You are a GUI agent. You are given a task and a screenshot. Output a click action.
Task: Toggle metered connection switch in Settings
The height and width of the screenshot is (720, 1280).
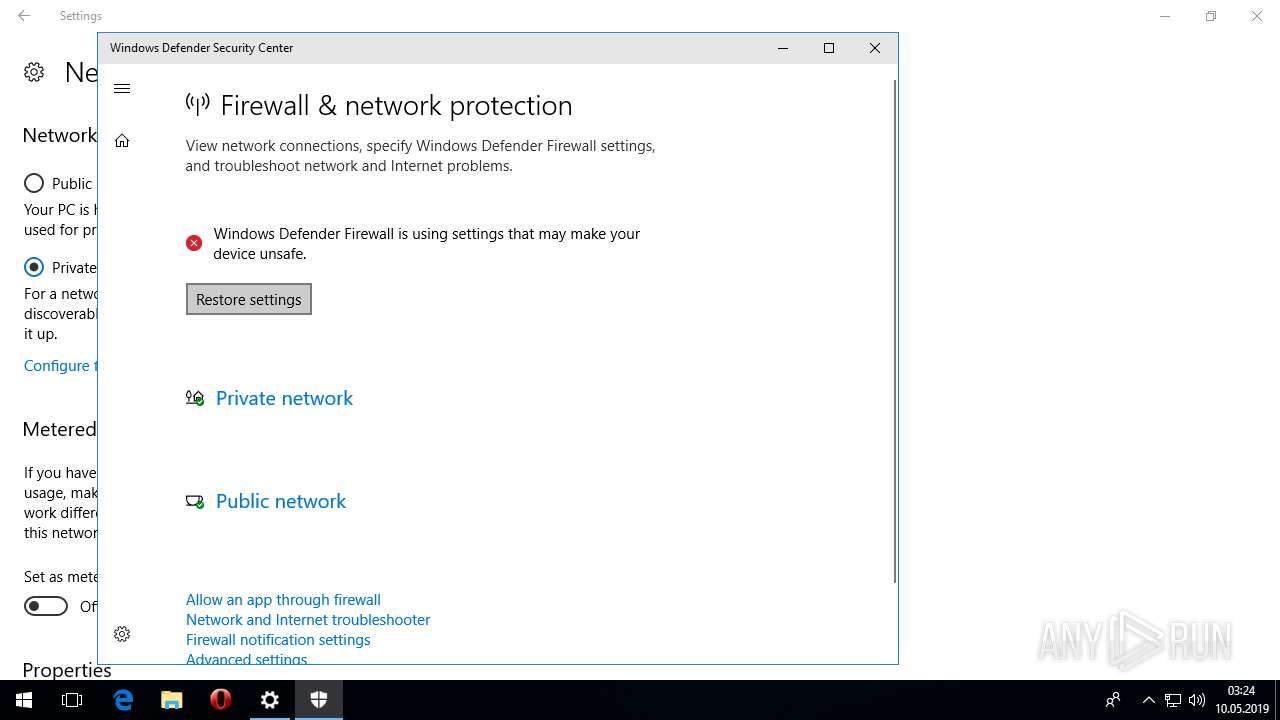(46, 606)
